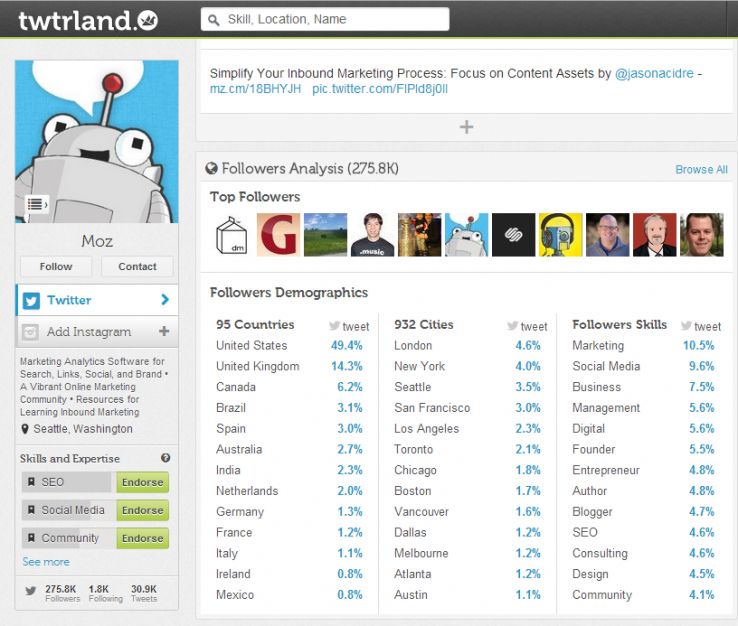Expand the Add Instagram plus sign
The width and height of the screenshot is (738, 626).
164,331
